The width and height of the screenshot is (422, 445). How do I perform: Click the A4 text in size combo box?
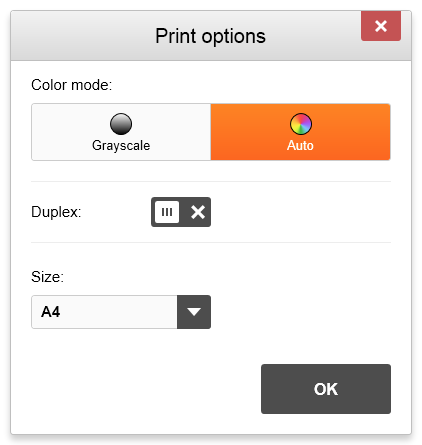50,312
